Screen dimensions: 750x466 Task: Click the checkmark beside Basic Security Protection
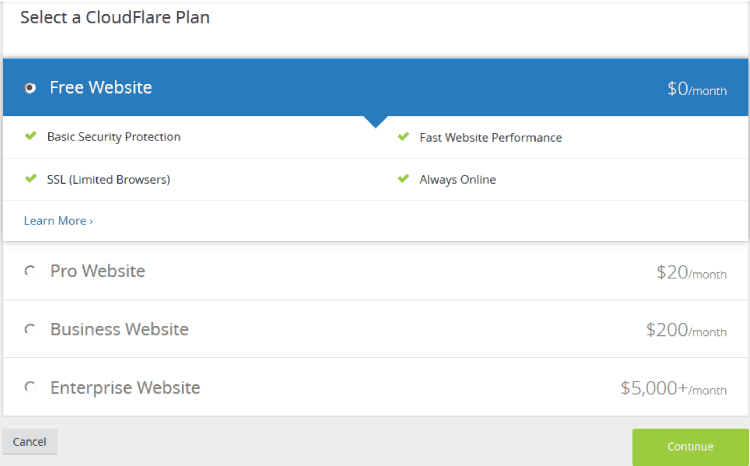[x=31, y=136]
